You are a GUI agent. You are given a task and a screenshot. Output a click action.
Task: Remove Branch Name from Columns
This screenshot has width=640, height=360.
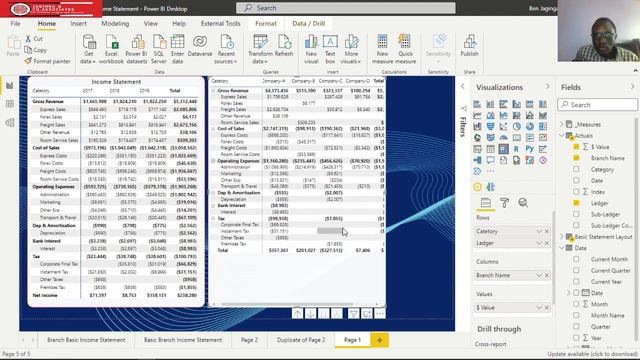(547, 276)
